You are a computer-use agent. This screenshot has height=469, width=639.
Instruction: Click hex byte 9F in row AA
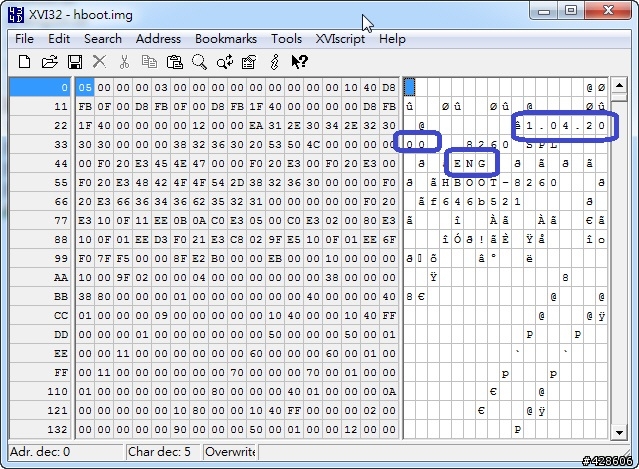click(x=123, y=277)
